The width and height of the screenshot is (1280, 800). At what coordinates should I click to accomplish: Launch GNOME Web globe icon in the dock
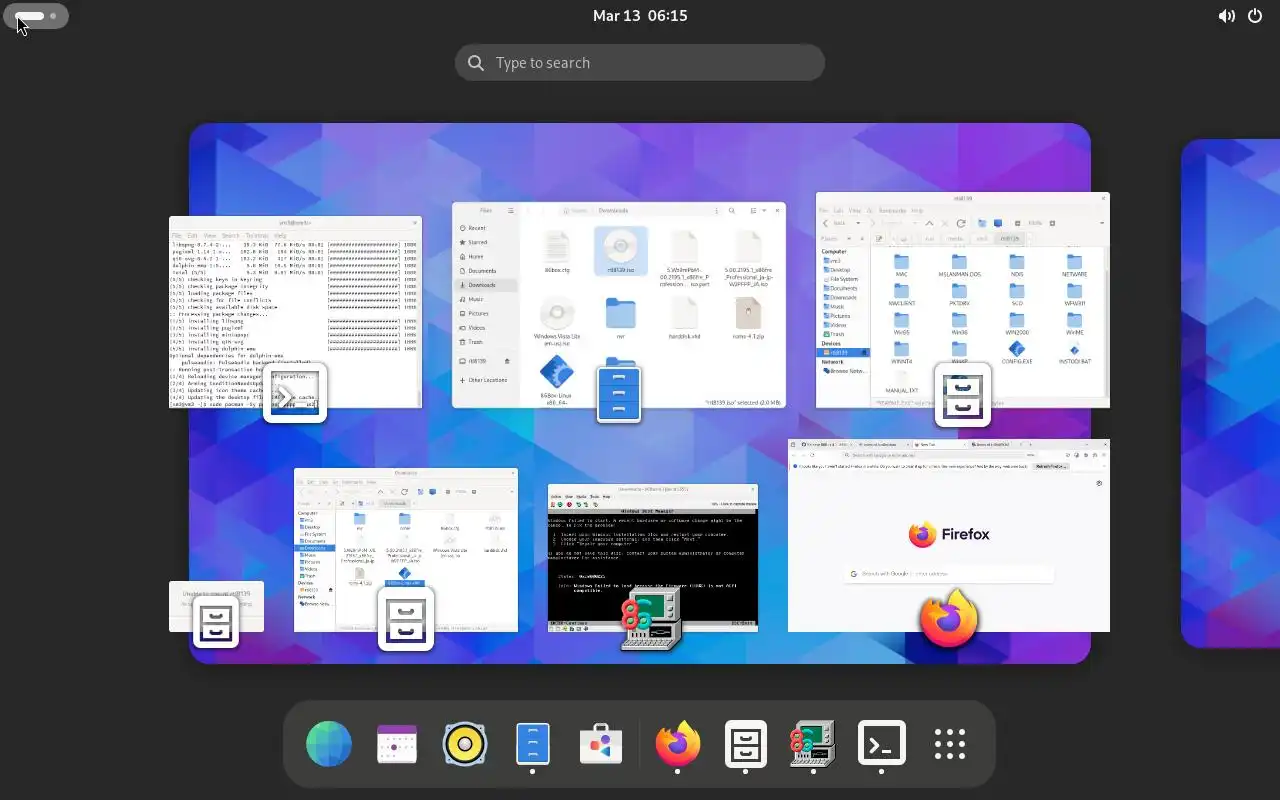[x=329, y=745]
